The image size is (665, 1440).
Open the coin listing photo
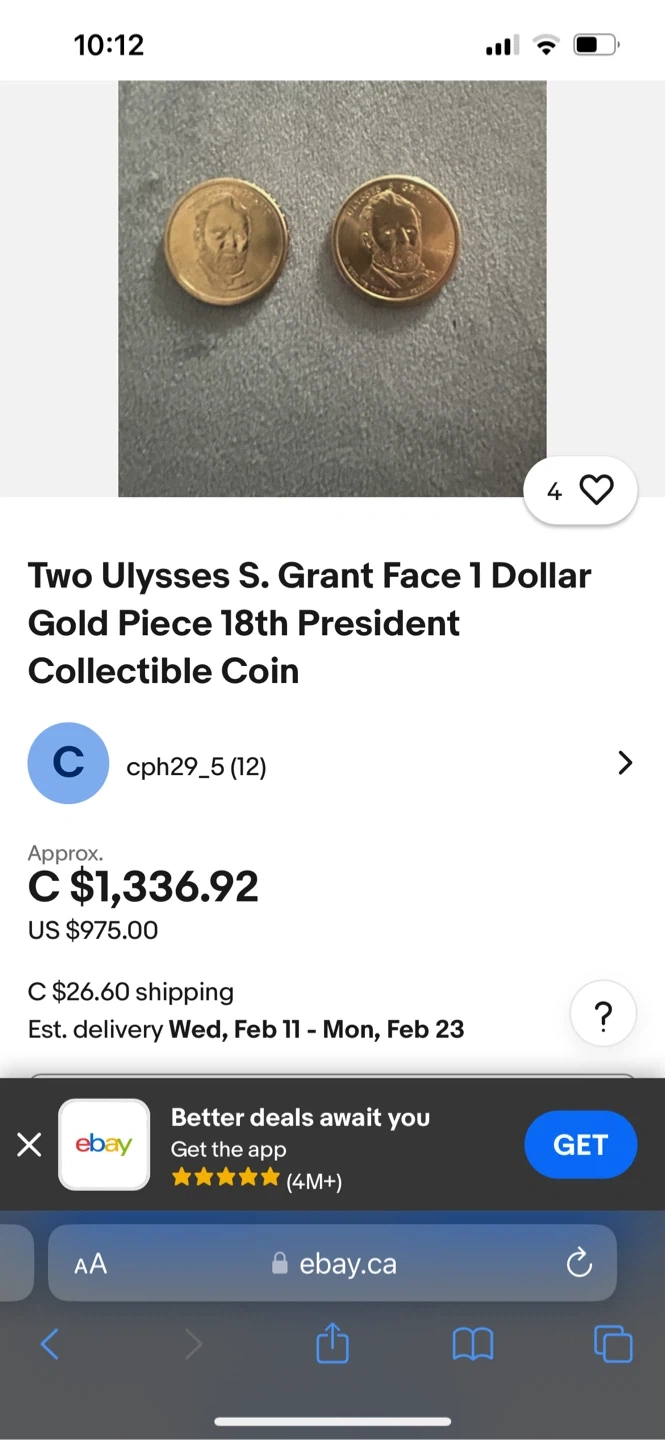point(332,288)
